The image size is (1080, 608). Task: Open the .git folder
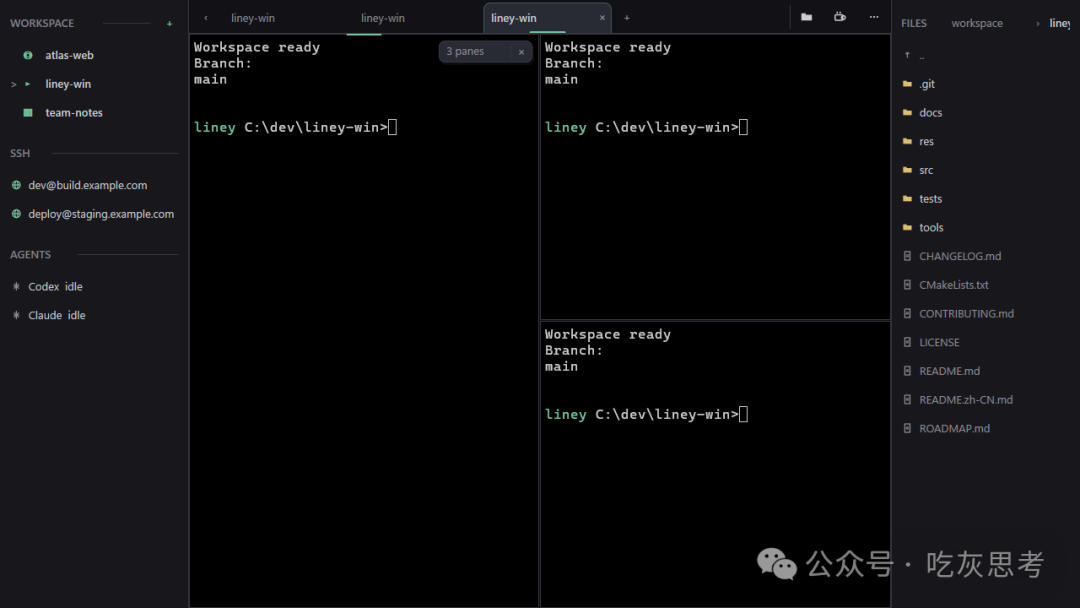tap(926, 84)
